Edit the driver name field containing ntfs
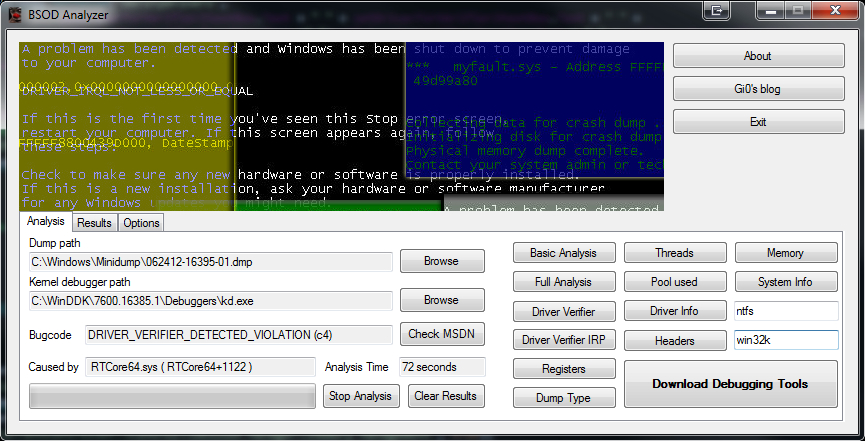Viewport: 865px width, 441px height. [x=786, y=311]
